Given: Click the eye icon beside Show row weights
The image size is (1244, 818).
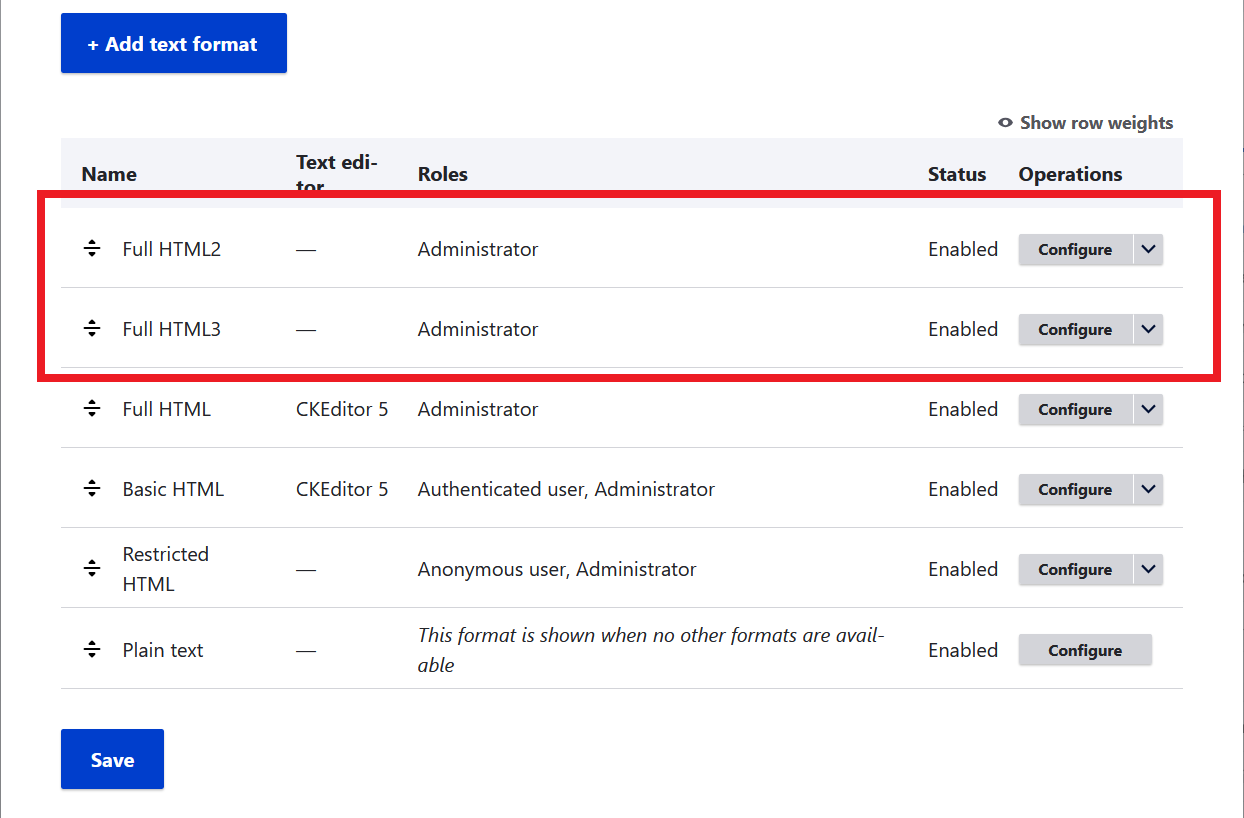Looking at the screenshot, I should point(1004,122).
